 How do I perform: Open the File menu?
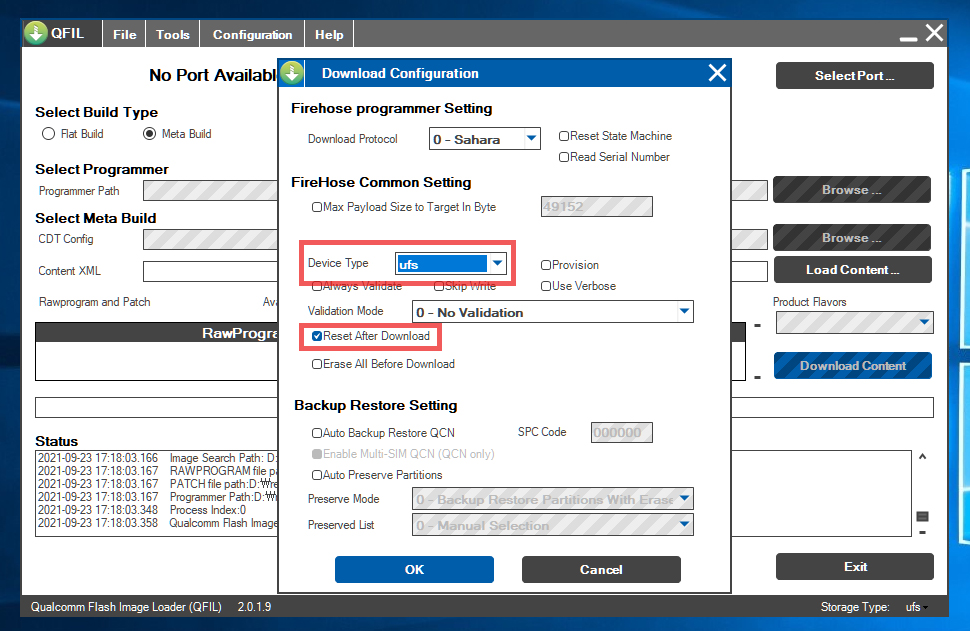click(x=124, y=35)
